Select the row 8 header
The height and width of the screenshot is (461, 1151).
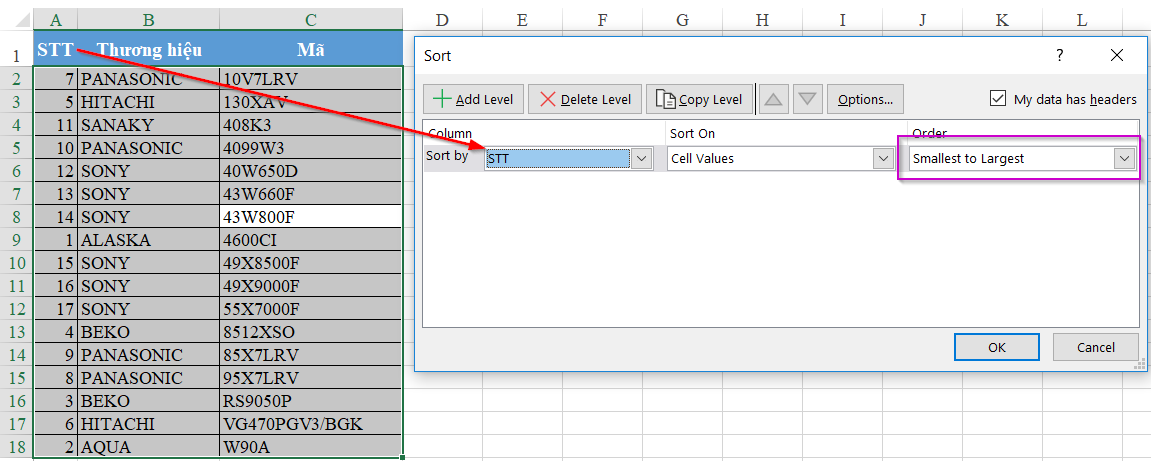pyautogui.click(x=16, y=217)
